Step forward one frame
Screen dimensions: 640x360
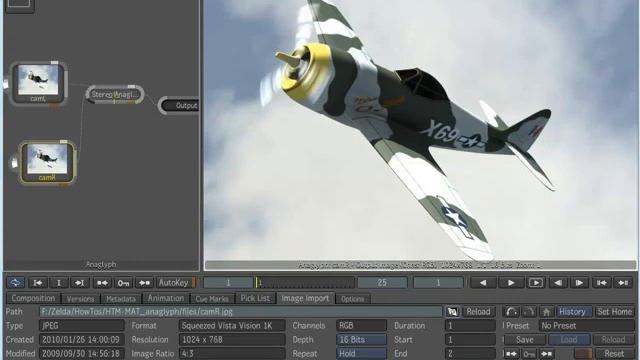click(x=579, y=282)
